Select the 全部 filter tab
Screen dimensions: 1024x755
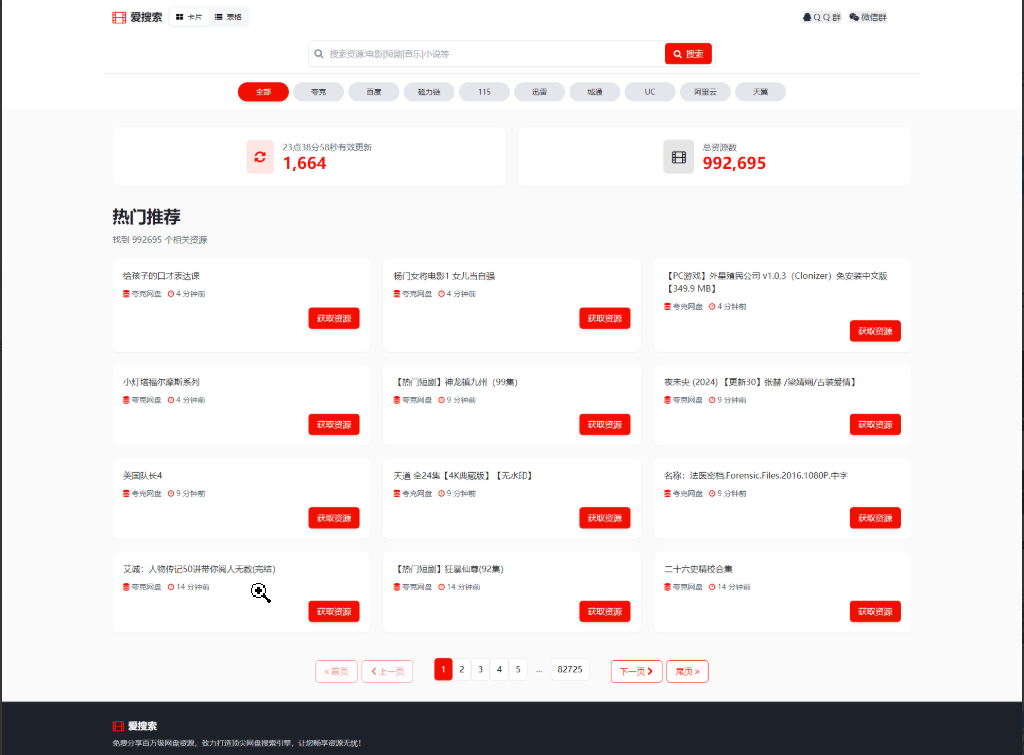[263, 92]
